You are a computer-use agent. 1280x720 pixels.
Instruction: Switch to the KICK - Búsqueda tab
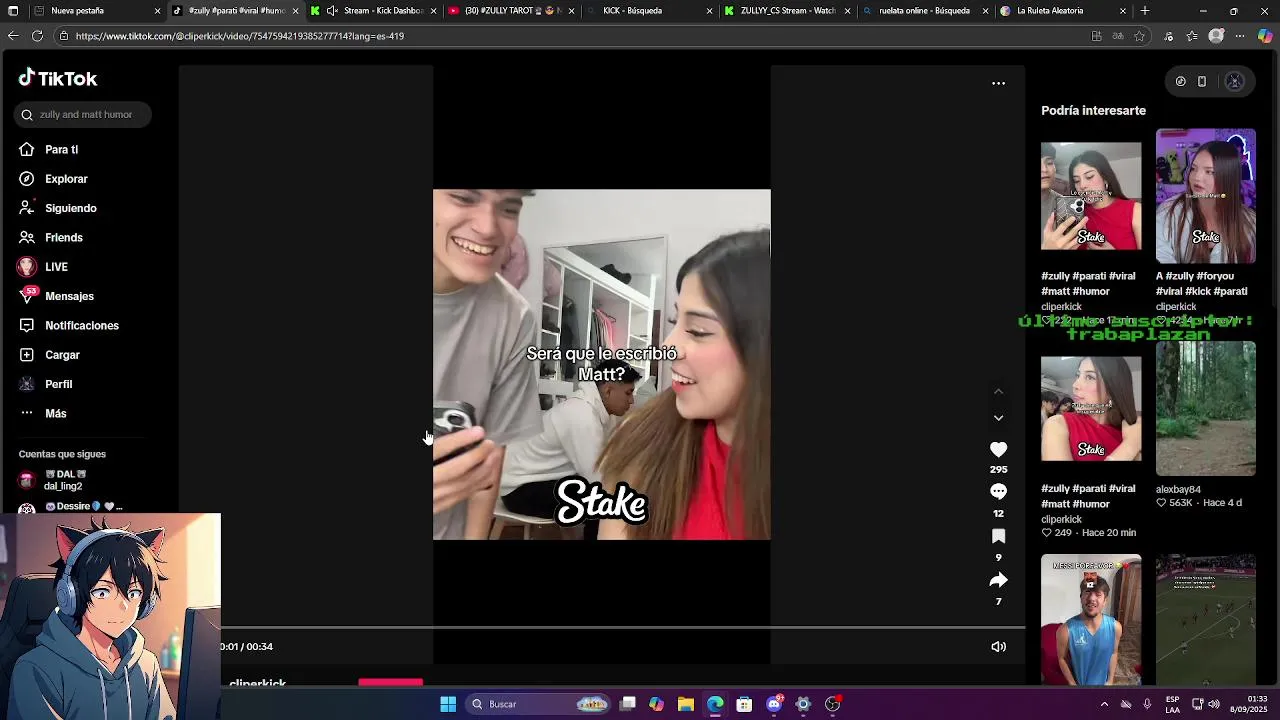(648, 11)
